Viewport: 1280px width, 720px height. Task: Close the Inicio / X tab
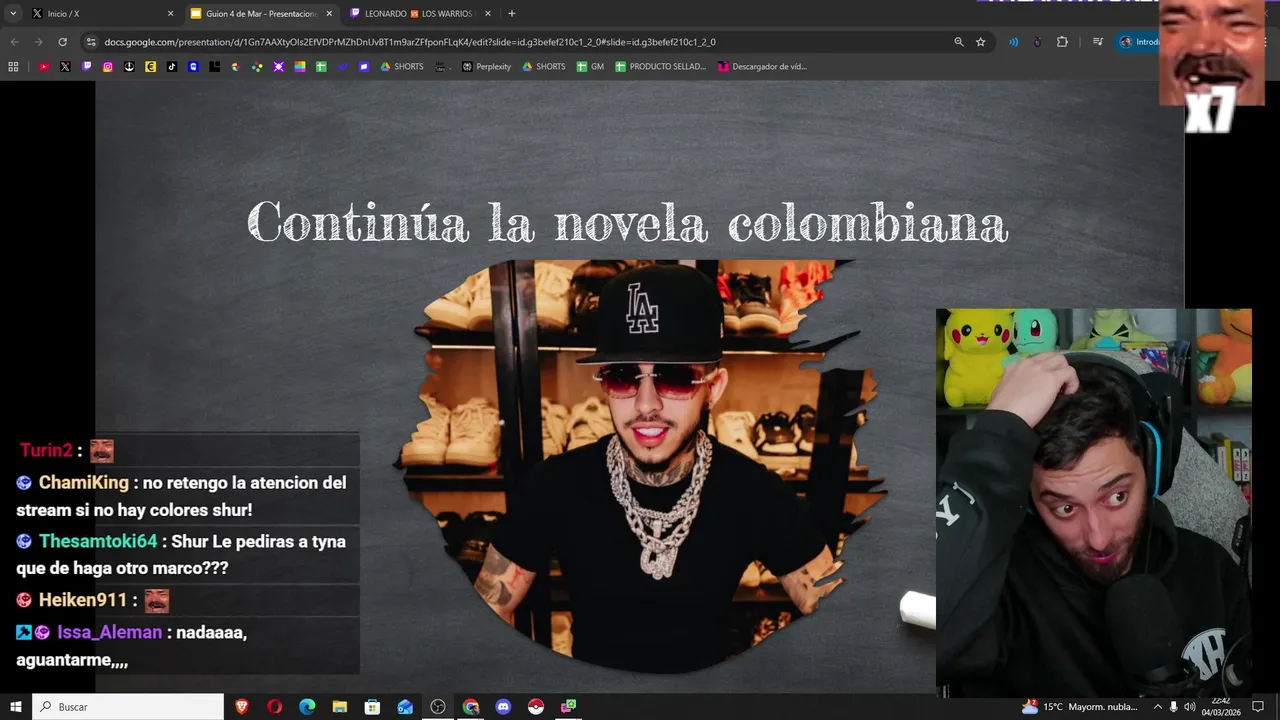(170, 14)
